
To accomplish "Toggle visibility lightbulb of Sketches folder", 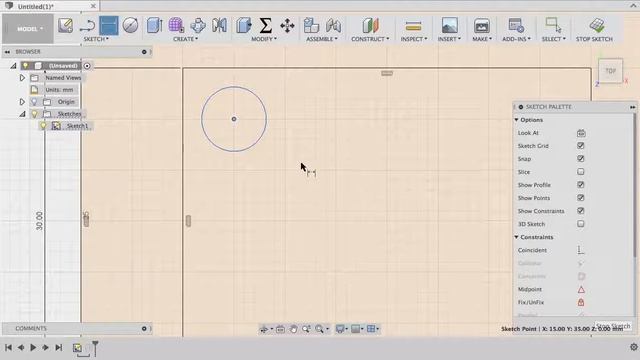I will tap(34, 114).
